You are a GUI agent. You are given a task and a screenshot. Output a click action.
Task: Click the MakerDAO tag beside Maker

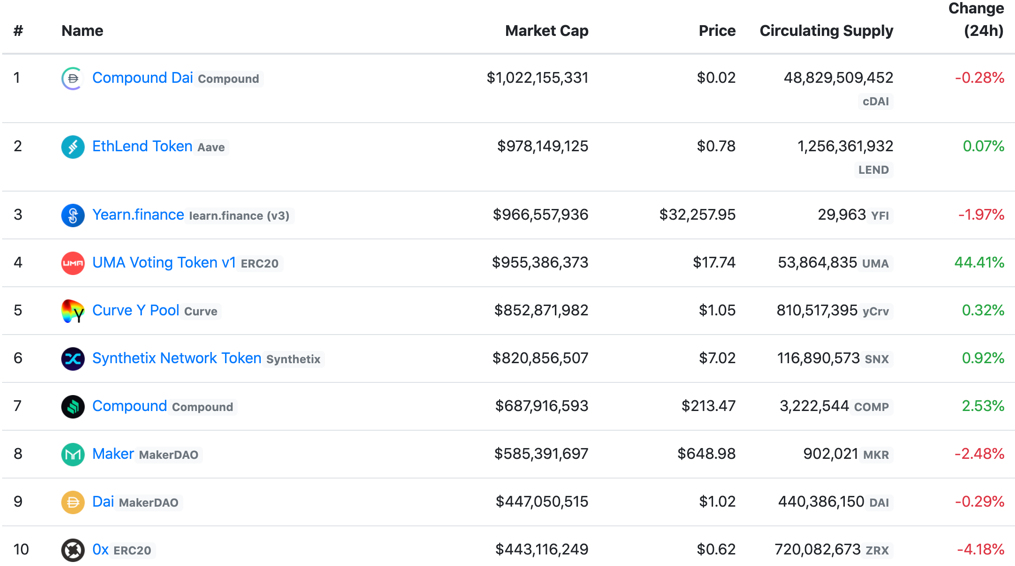[x=168, y=455]
